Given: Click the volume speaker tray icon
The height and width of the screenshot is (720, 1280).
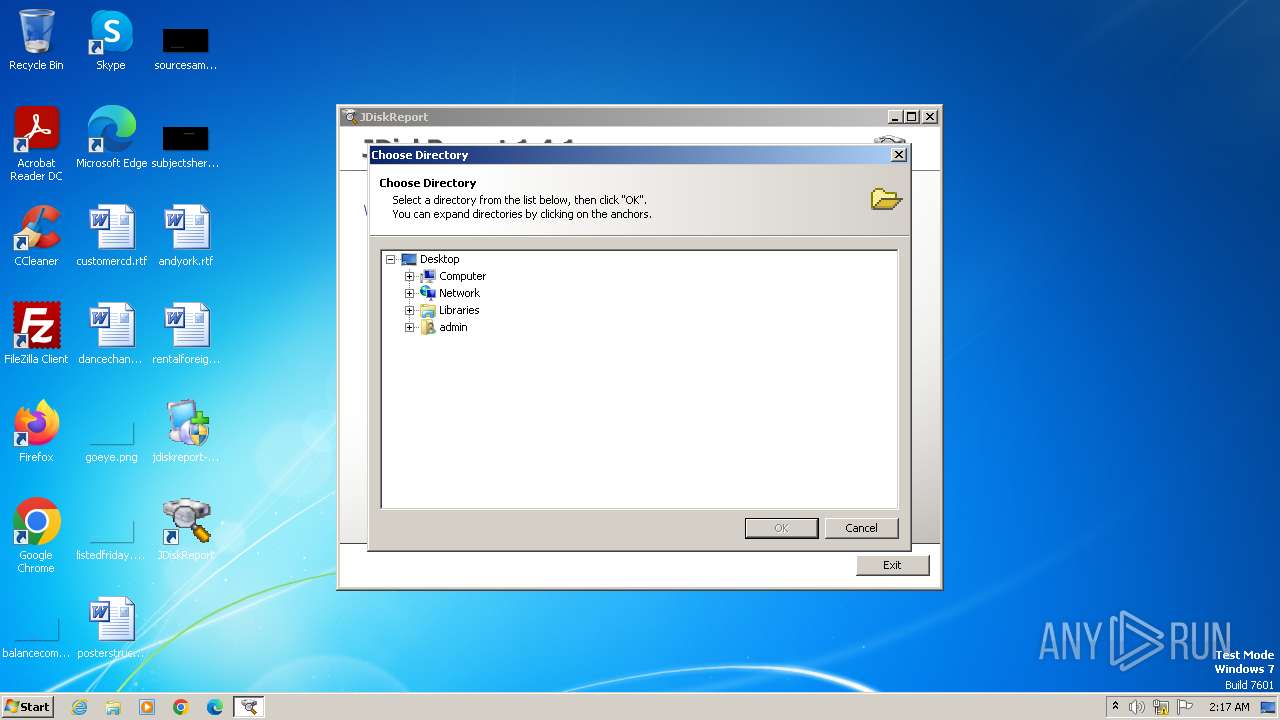Looking at the screenshot, I should tap(1137, 707).
